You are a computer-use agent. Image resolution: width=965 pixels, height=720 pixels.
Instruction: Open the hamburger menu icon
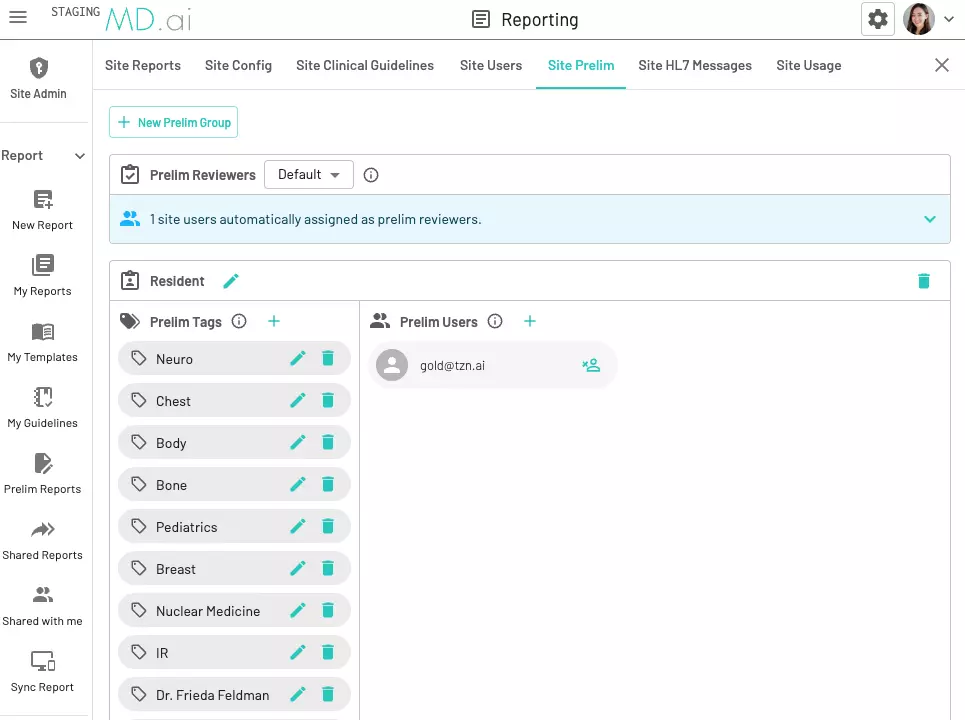[x=18, y=16]
